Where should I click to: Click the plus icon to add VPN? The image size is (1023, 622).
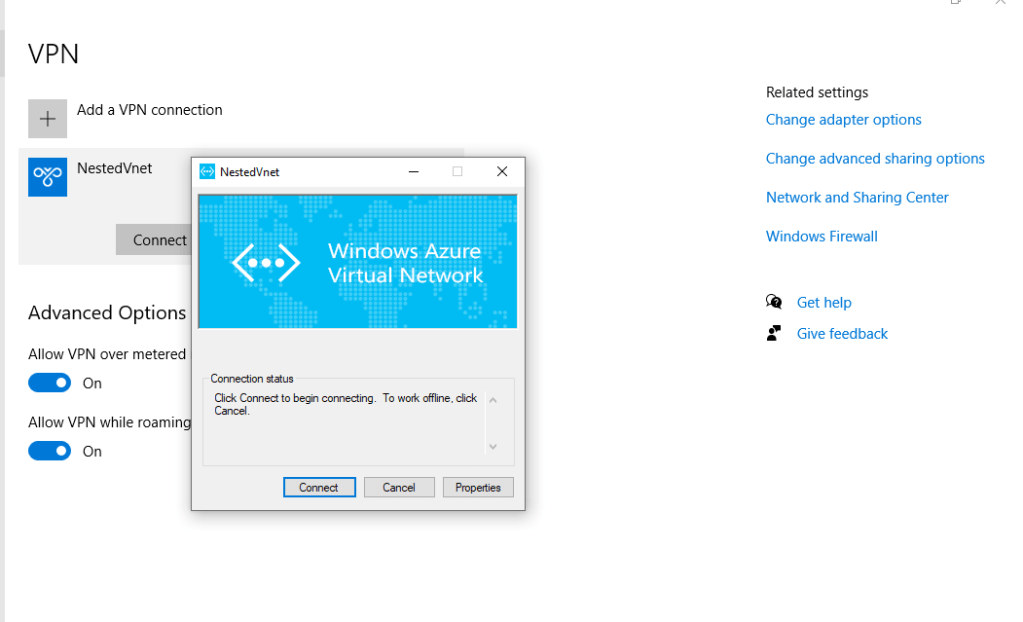click(47, 118)
